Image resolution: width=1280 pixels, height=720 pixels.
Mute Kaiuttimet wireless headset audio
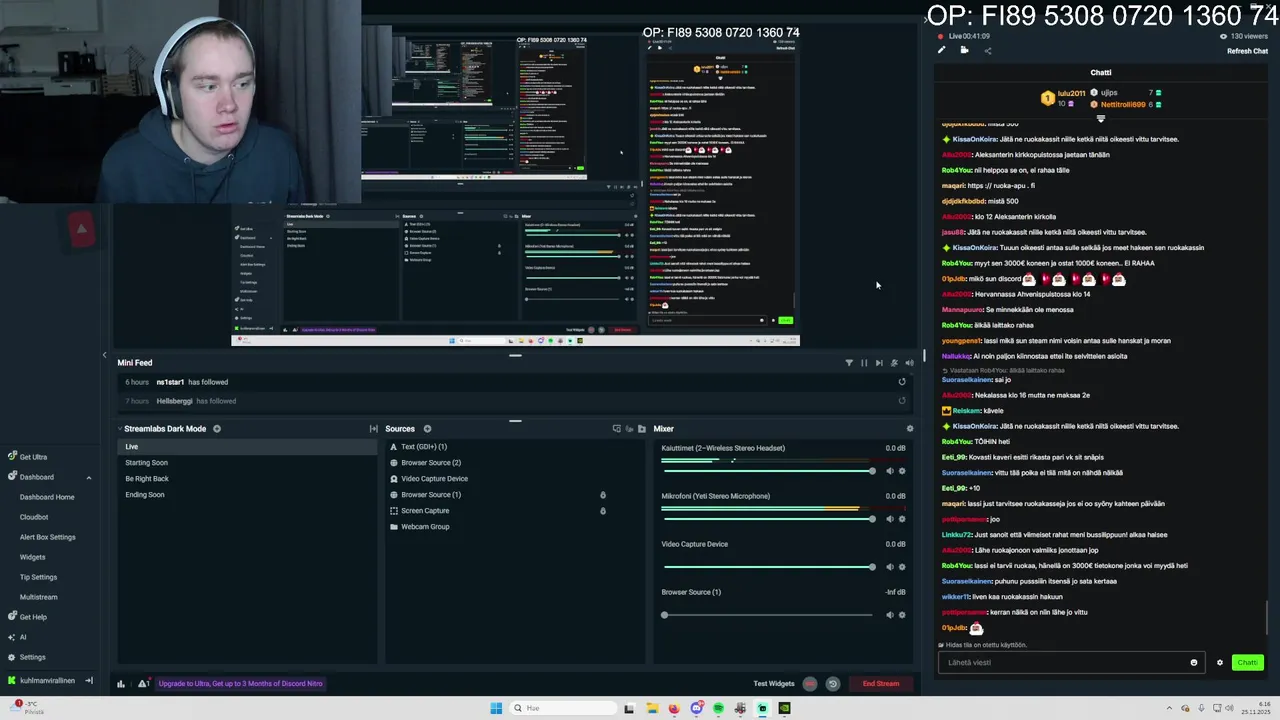click(889, 471)
